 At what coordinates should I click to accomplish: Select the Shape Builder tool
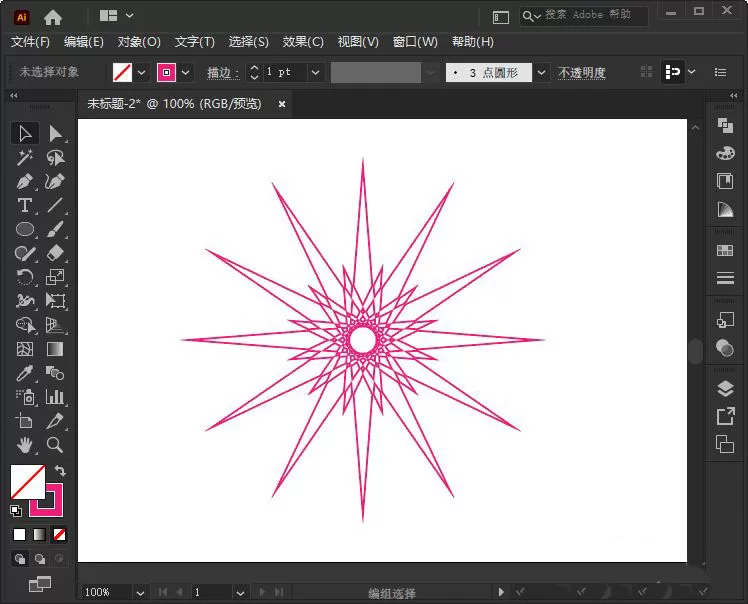tap(24, 325)
